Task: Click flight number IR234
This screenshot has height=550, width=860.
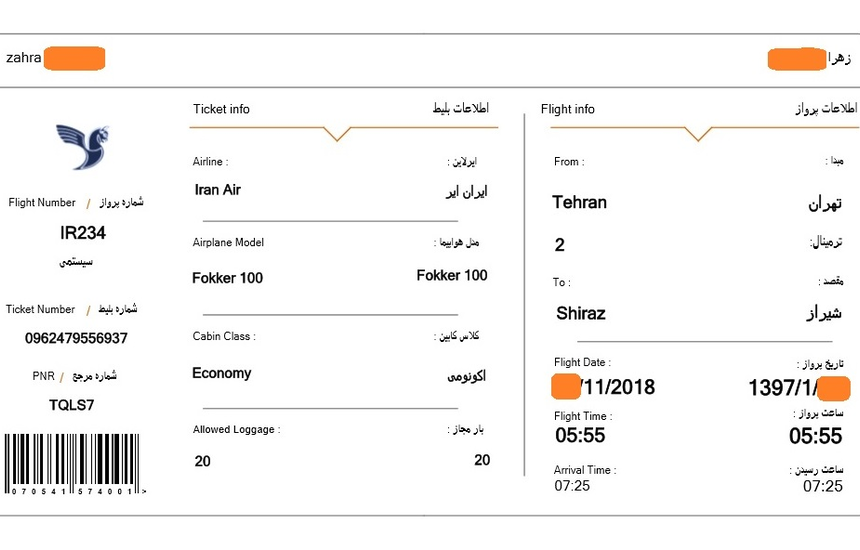Action: (x=83, y=233)
